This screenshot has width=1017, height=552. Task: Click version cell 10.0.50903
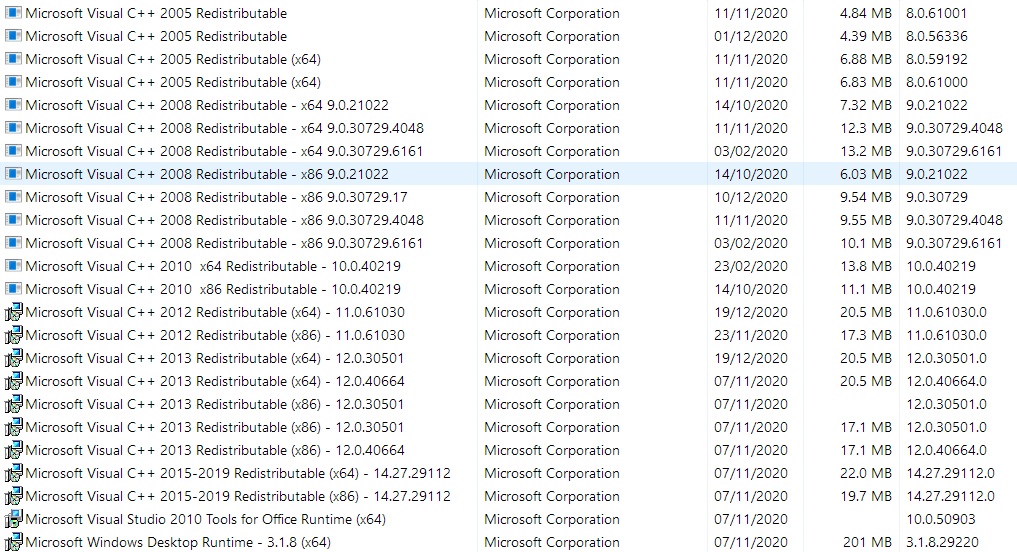coord(940,520)
